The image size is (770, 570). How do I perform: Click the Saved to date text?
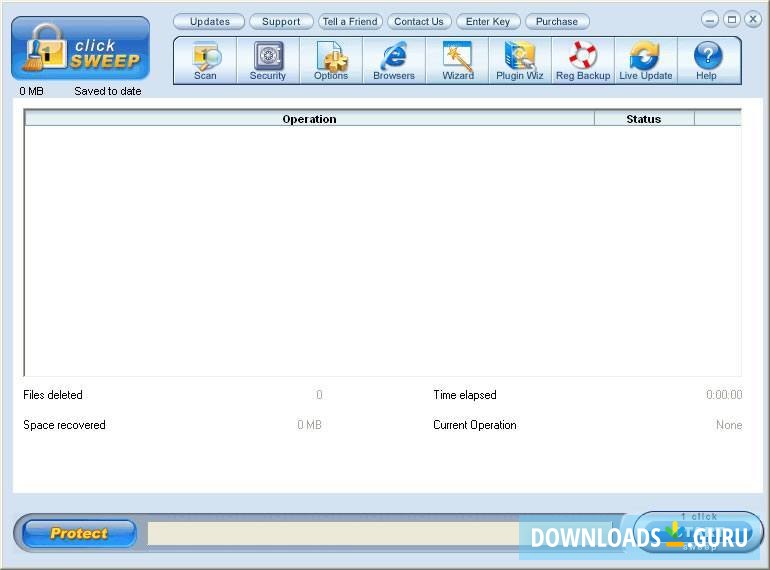pos(108,91)
